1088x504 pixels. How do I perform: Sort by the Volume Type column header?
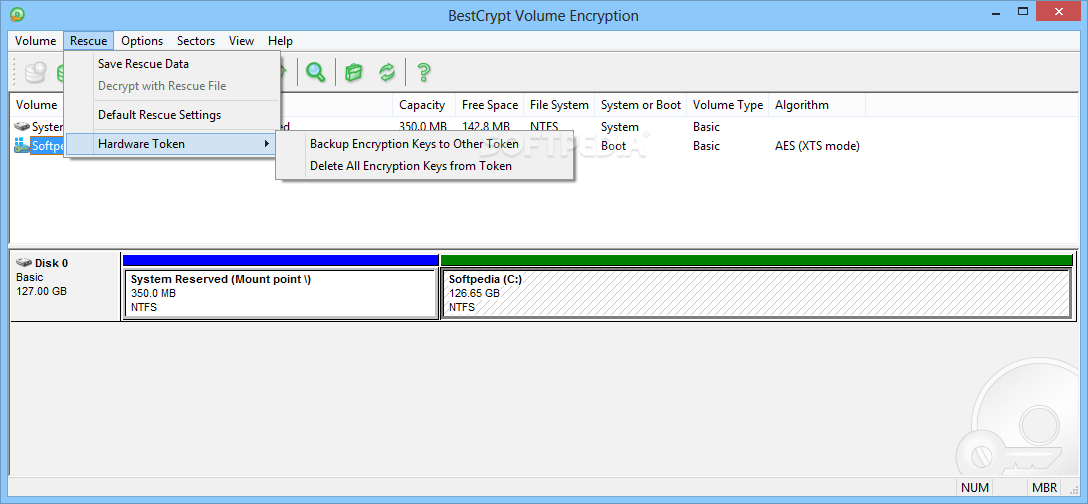[728, 105]
